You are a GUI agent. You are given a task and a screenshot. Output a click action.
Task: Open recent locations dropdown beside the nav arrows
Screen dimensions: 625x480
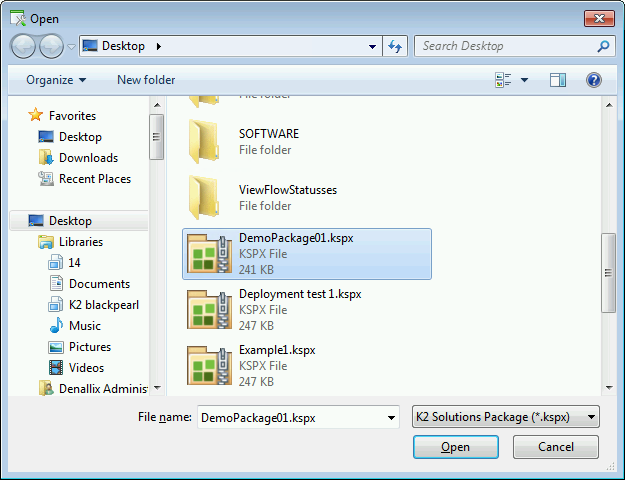[x=71, y=47]
